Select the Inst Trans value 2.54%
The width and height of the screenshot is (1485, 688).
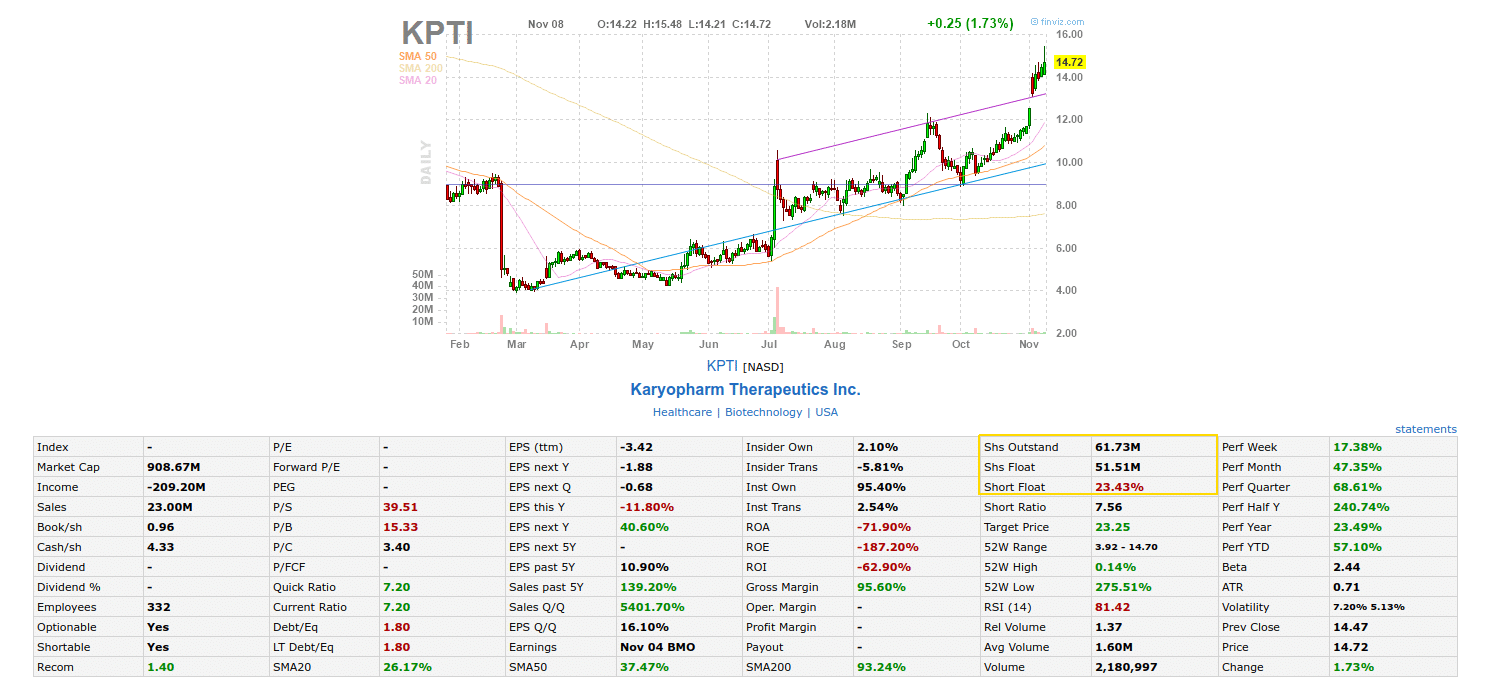pyautogui.click(x=877, y=507)
